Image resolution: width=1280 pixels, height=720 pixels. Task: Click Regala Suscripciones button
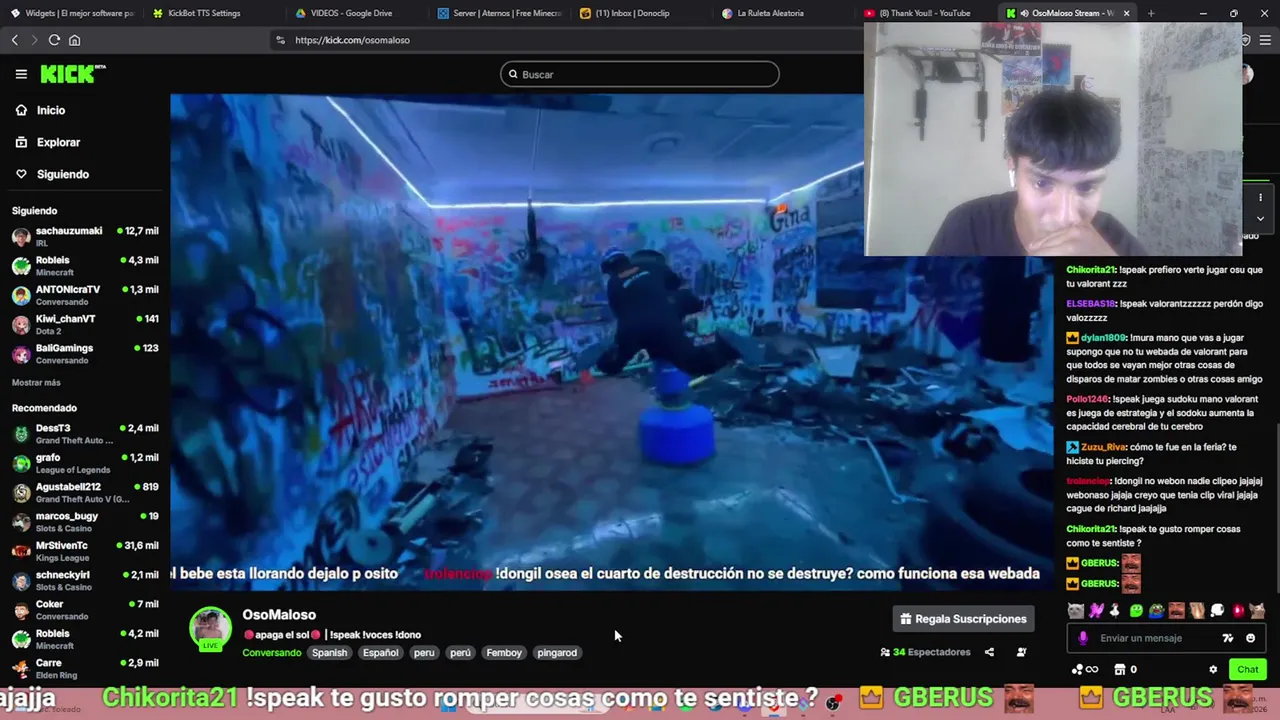click(963, 619)
